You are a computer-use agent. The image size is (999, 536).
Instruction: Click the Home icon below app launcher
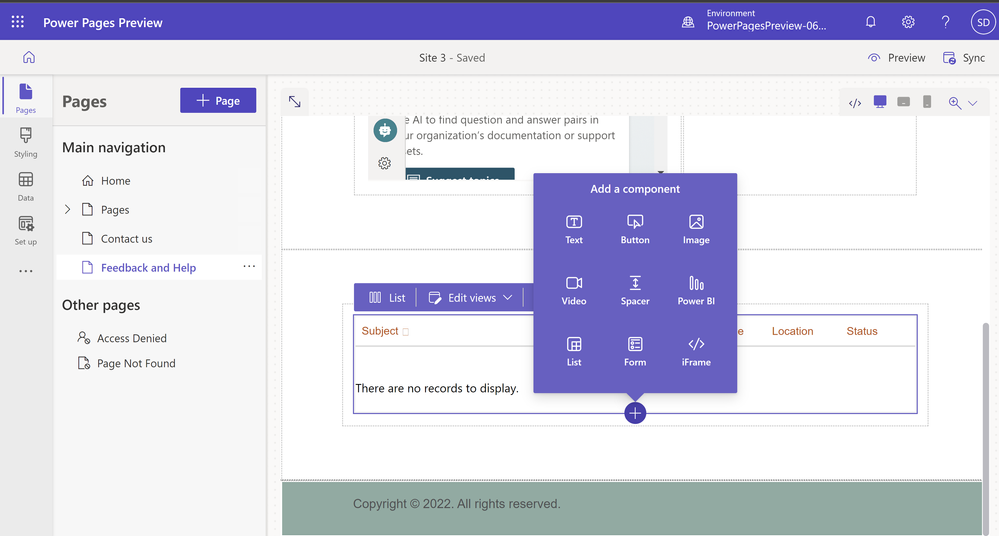[x=29, y=57]
